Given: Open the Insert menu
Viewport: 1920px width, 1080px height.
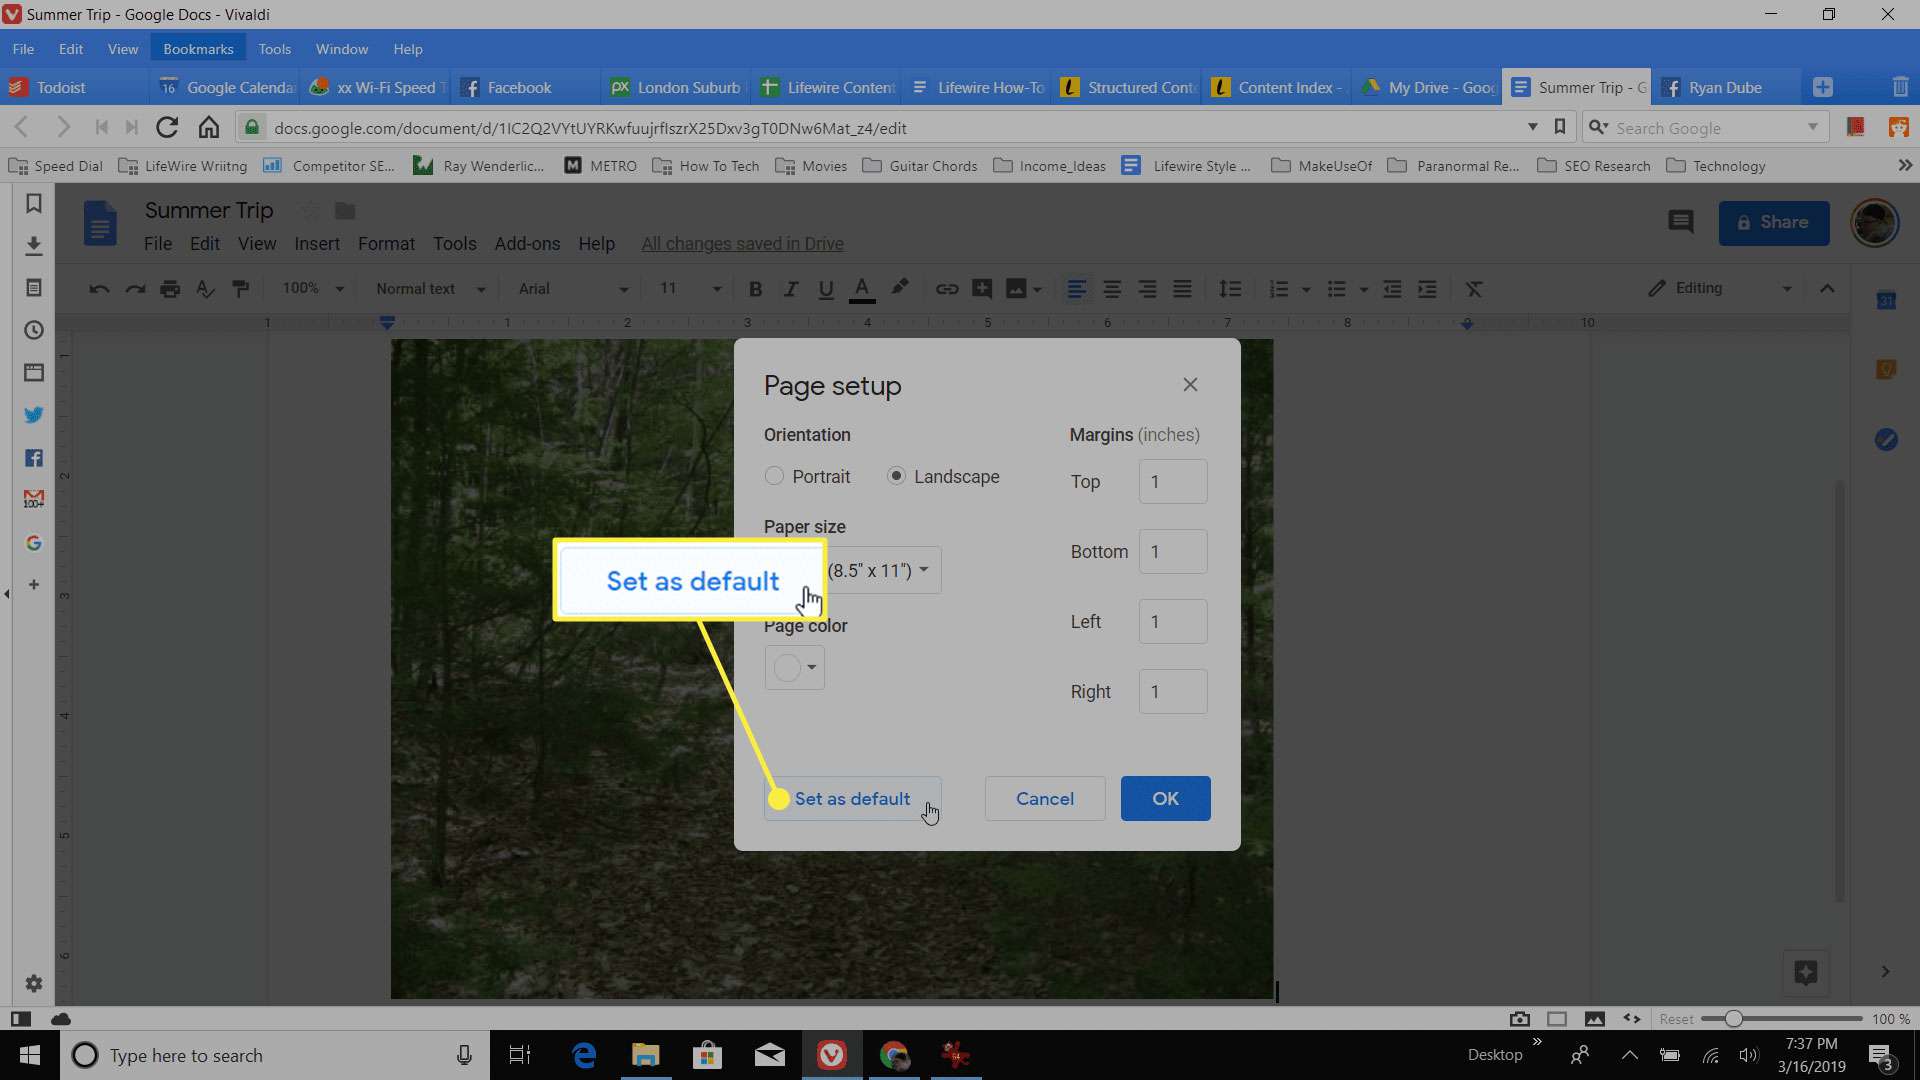Looking at the screenshot, I should tap(316, 243).
